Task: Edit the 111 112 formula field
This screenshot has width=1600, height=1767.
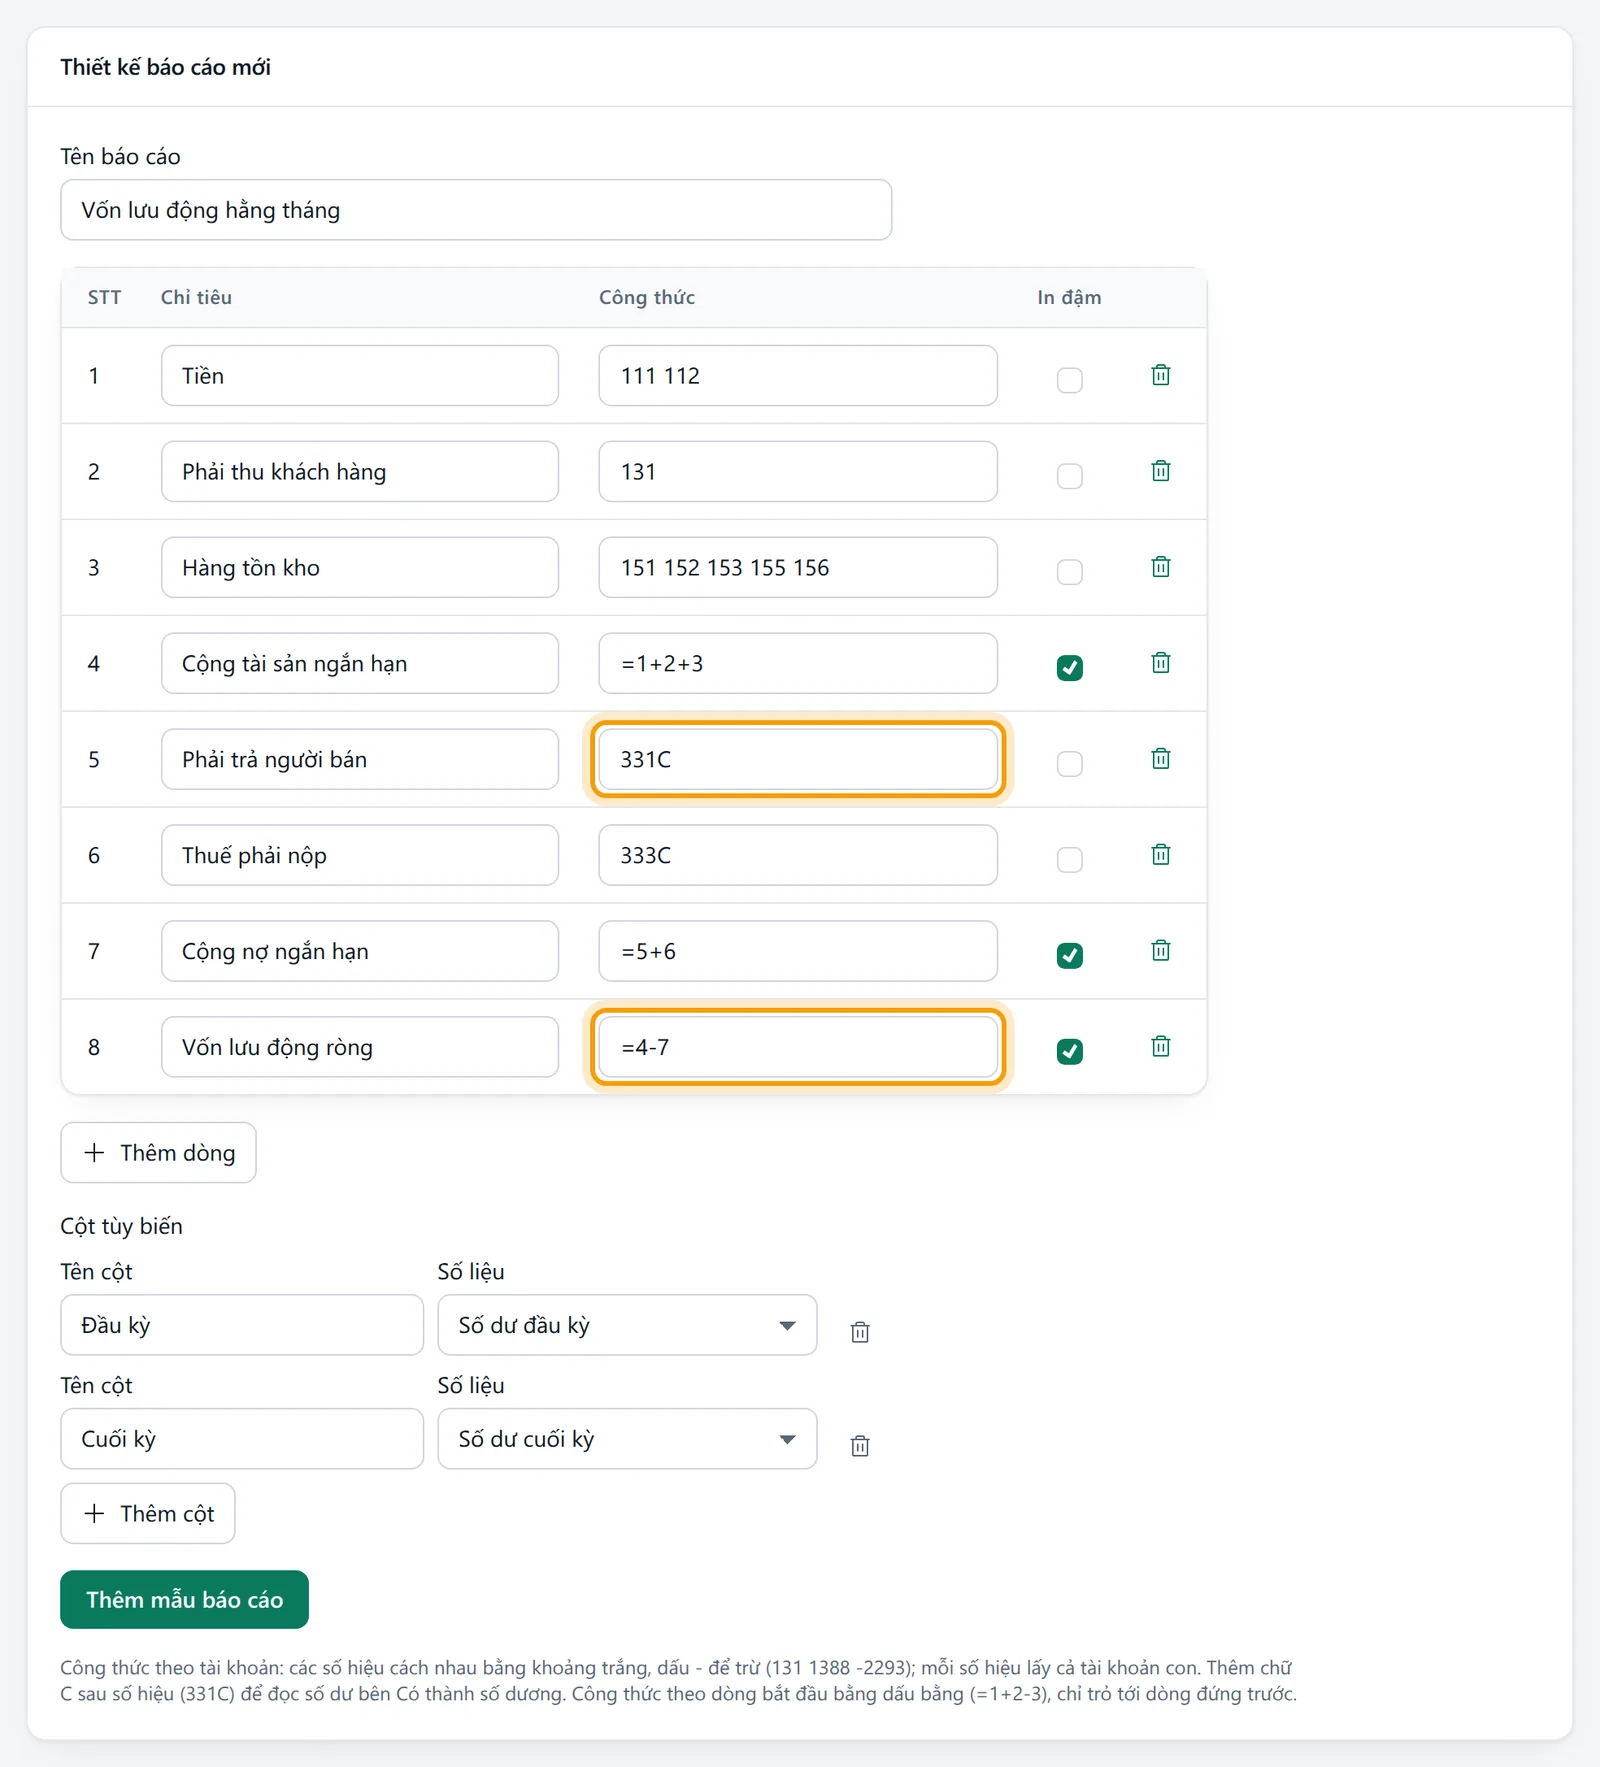Action: [x=798, y=376]
